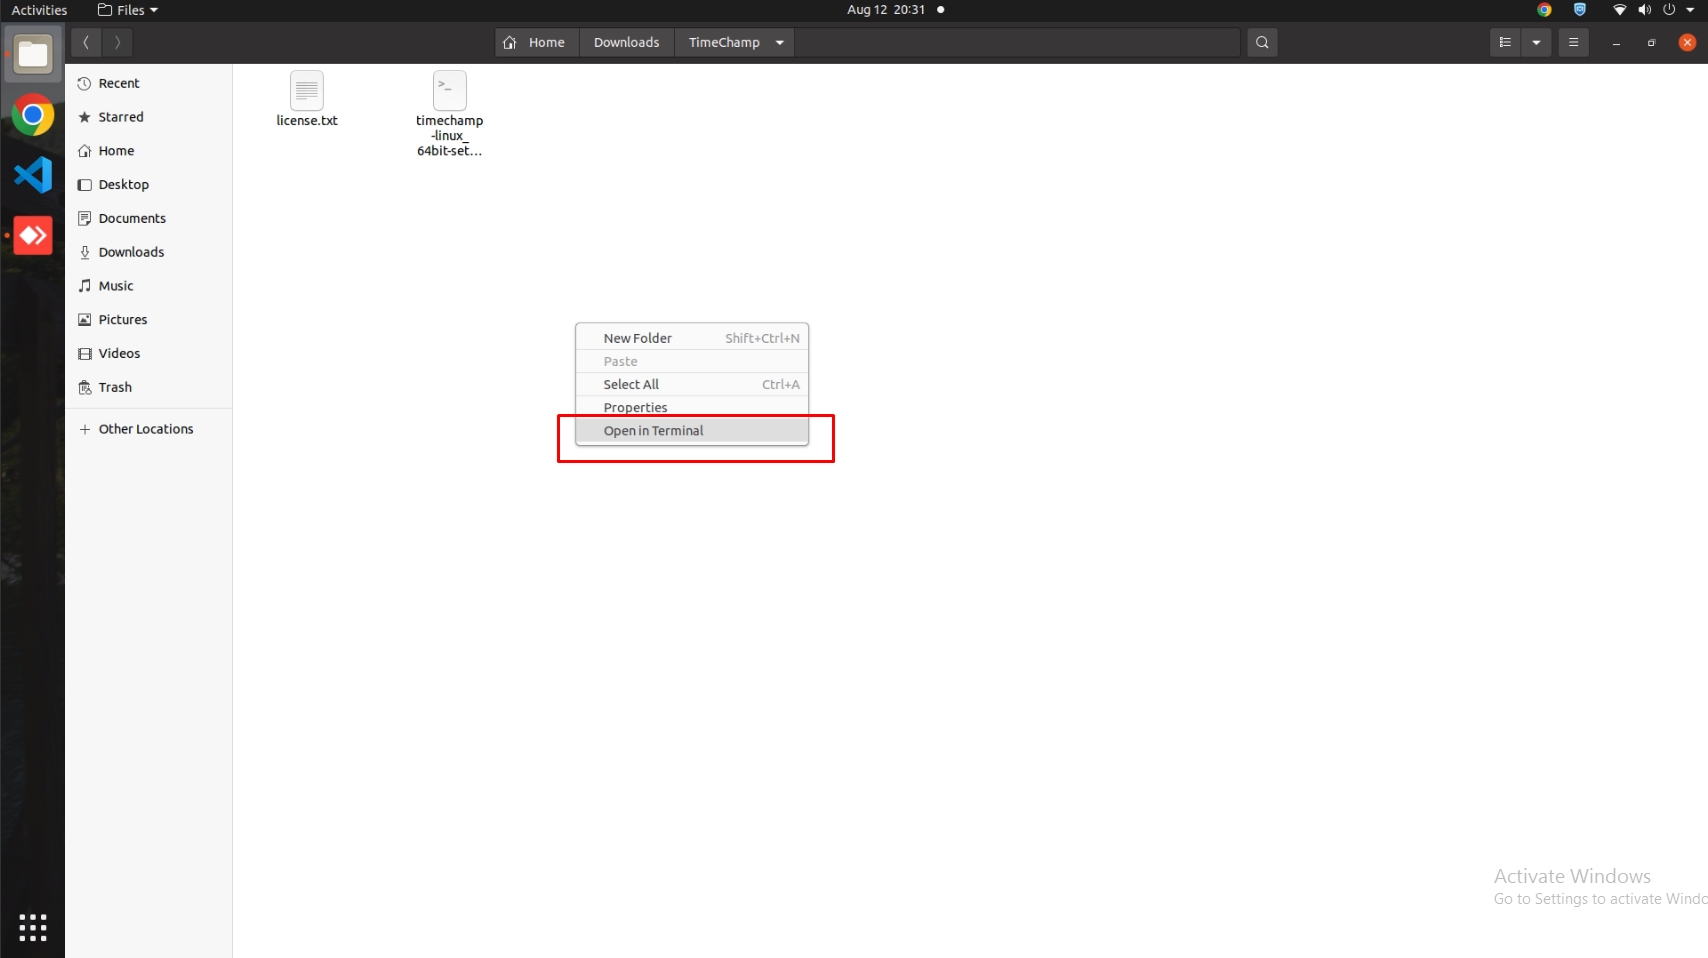Open Visual Studio Code from the dock
The width and height of the screenshot is (1708, 958).
click(x=33, y=175)
